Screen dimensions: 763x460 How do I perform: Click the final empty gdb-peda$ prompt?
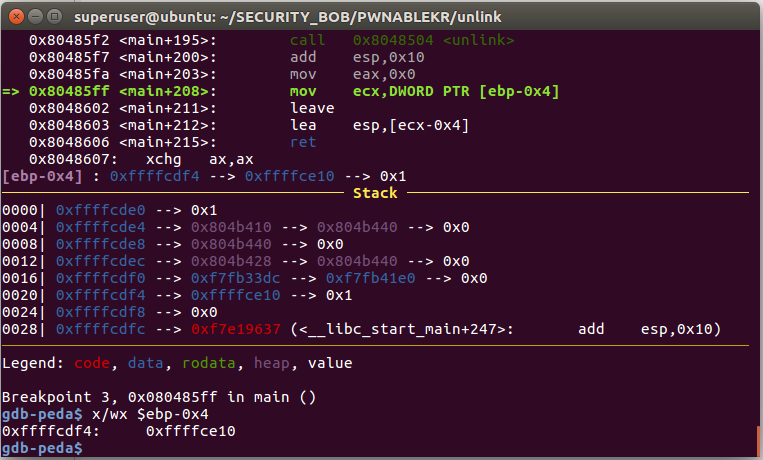42,448
